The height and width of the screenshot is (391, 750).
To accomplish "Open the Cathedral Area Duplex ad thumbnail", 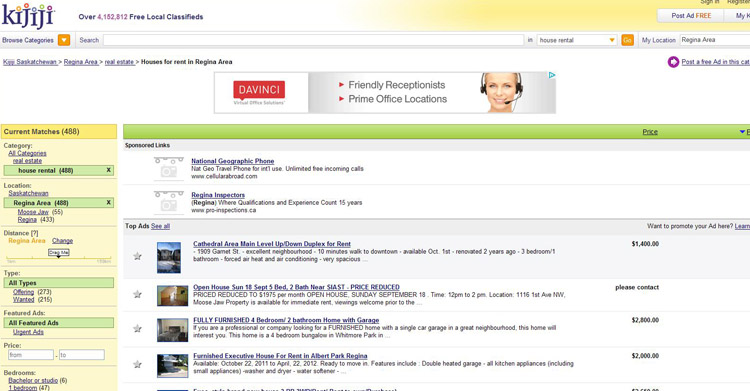I will click(x=169, y=257).
